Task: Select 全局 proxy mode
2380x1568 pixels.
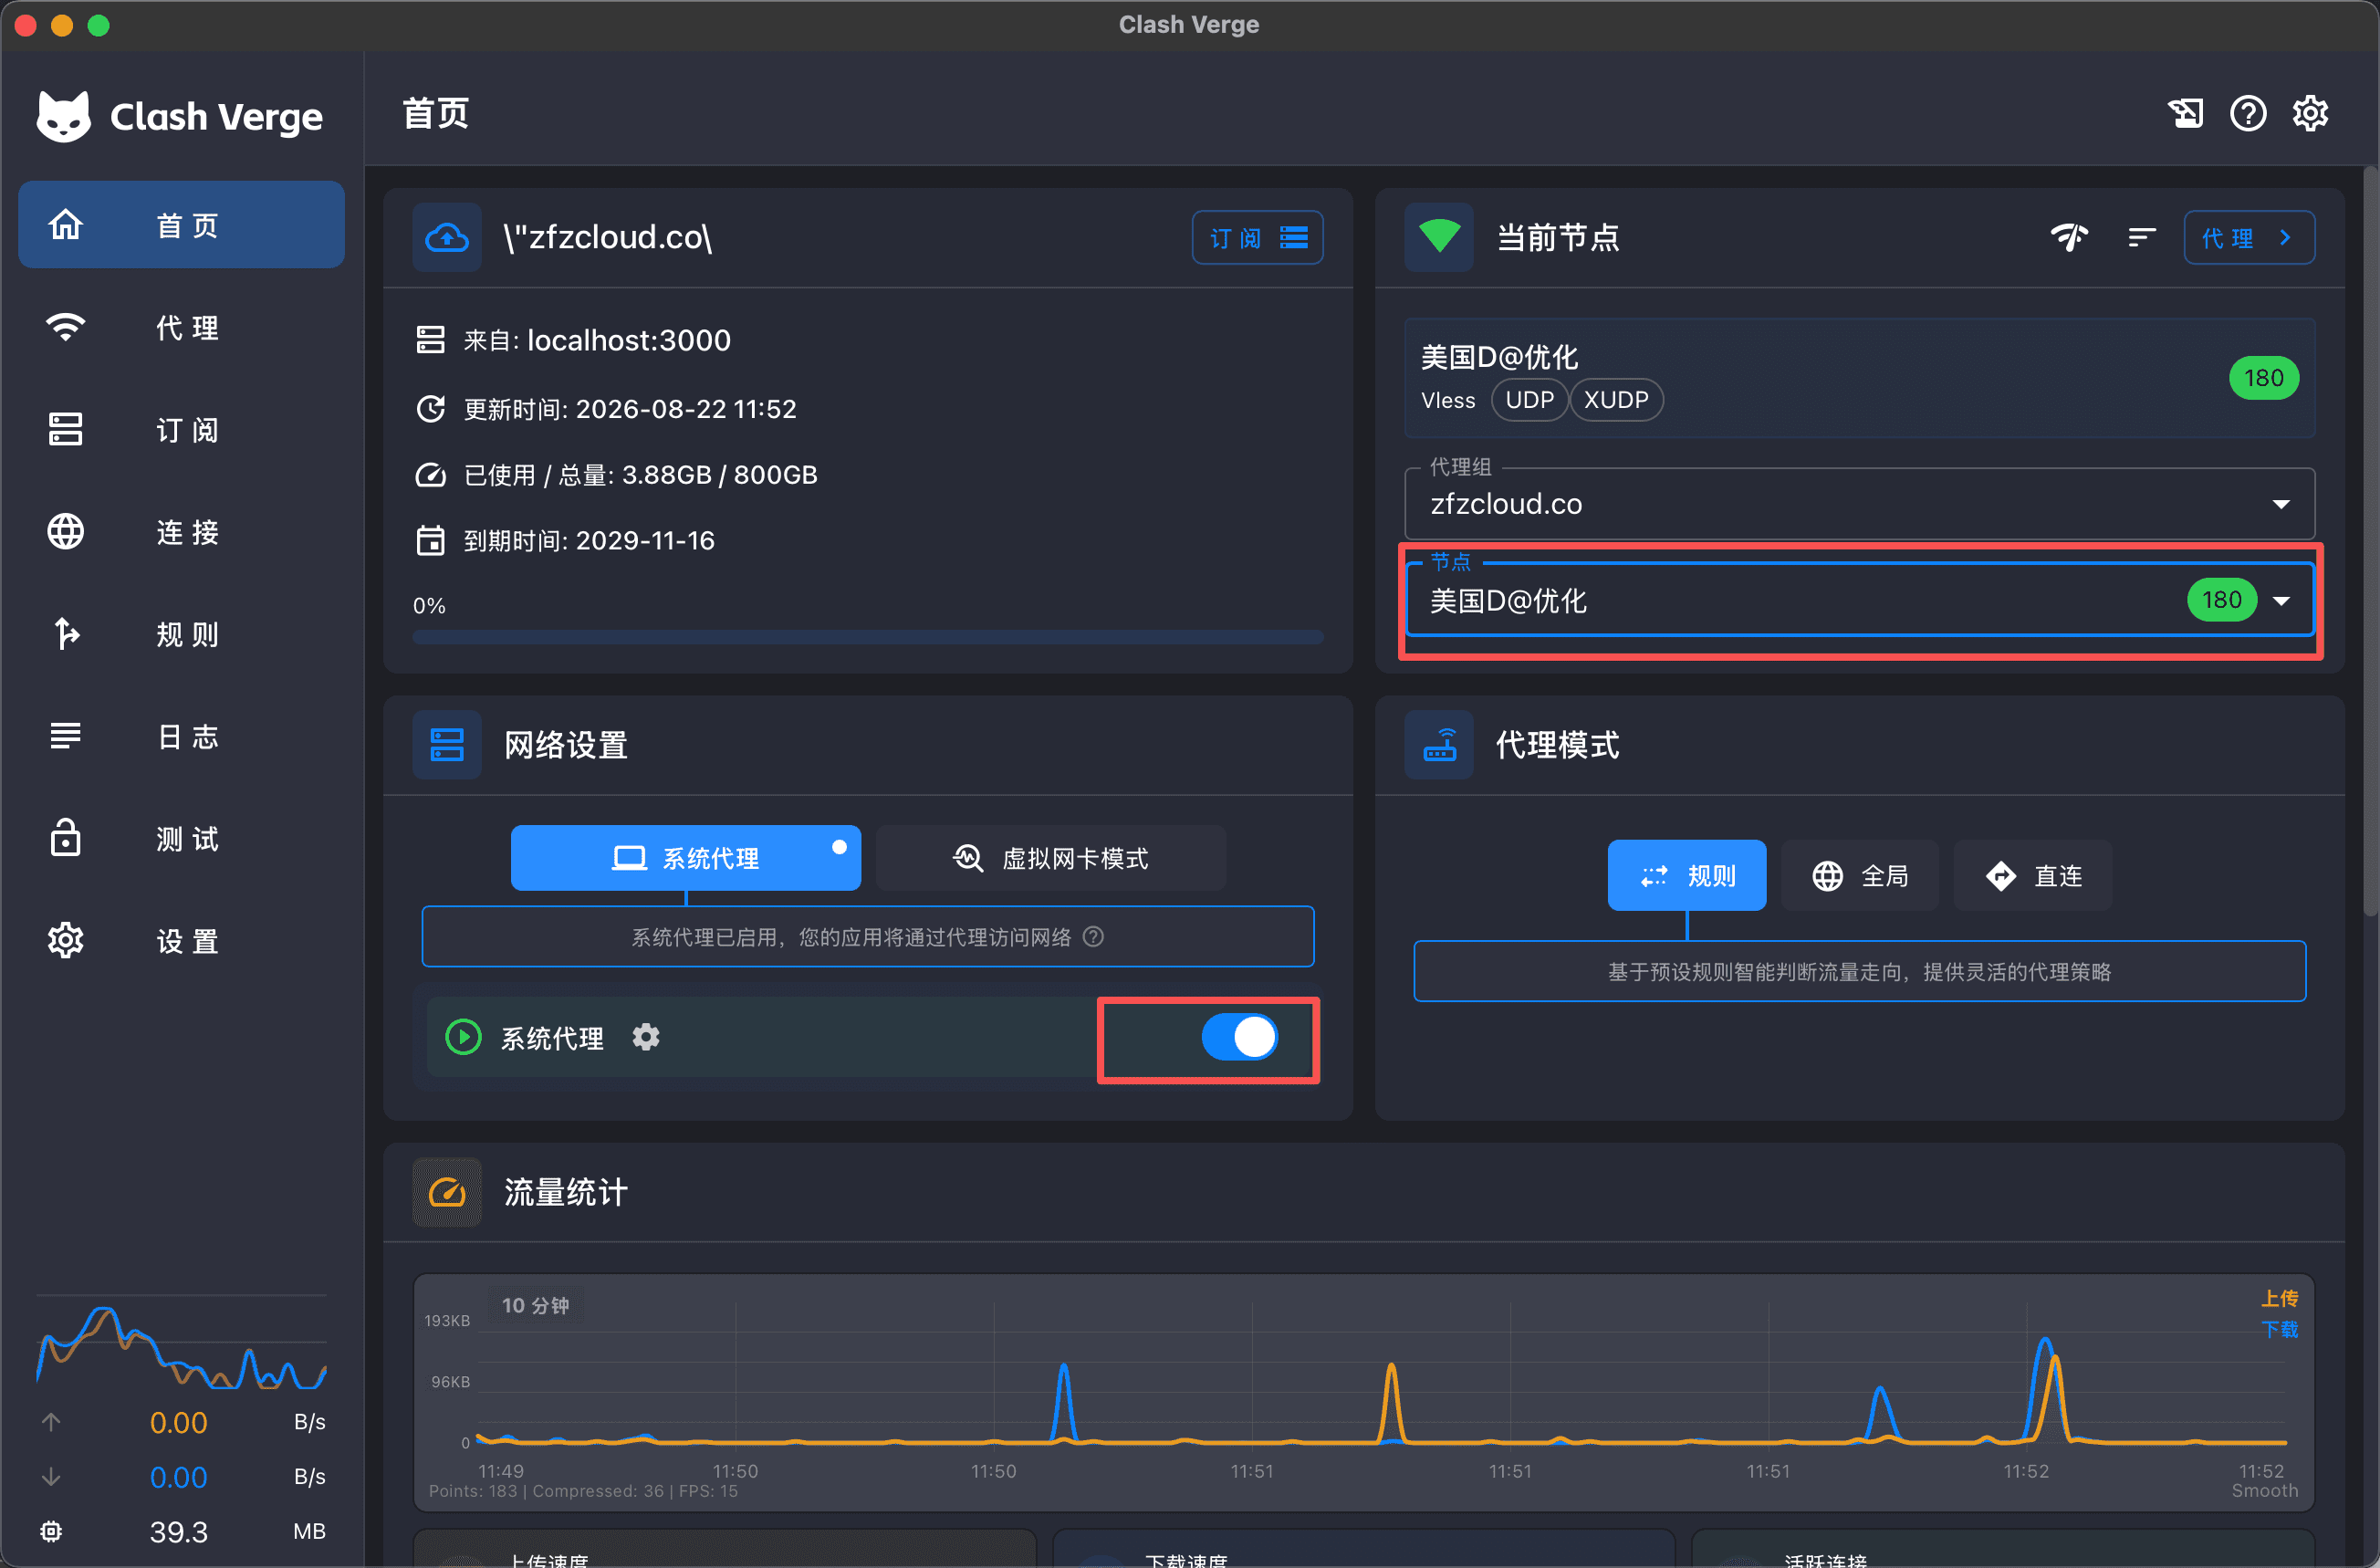Action: click(x=1860, y=876)
